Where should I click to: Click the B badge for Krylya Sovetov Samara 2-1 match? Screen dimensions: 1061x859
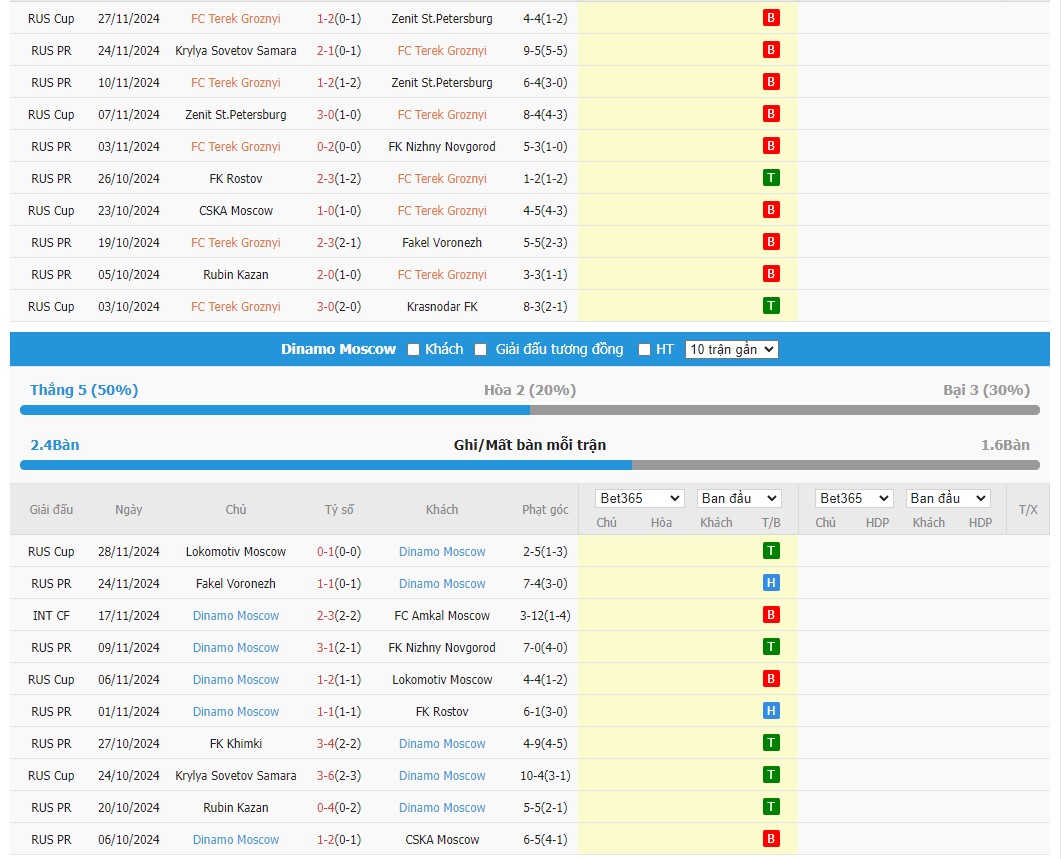(x=771, y=50)
